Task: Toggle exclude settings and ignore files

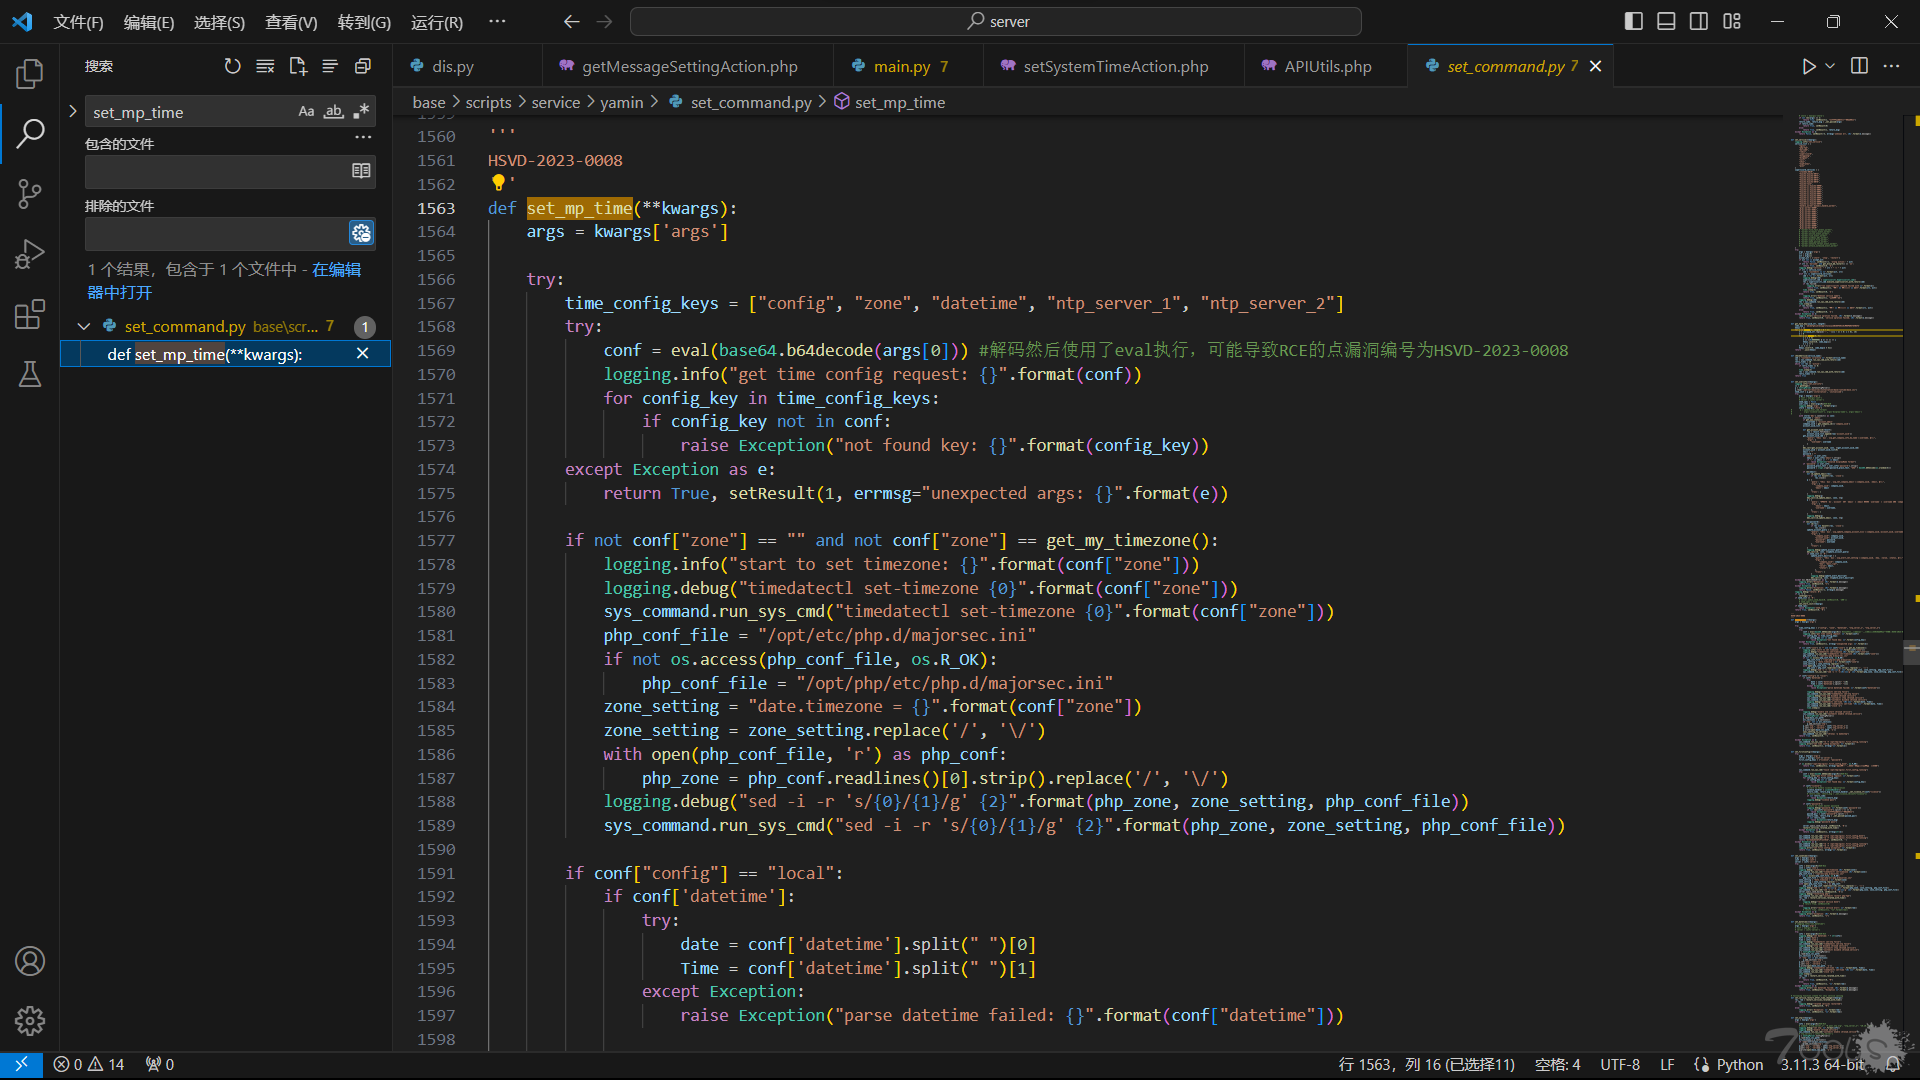Action: click(361, 233)
